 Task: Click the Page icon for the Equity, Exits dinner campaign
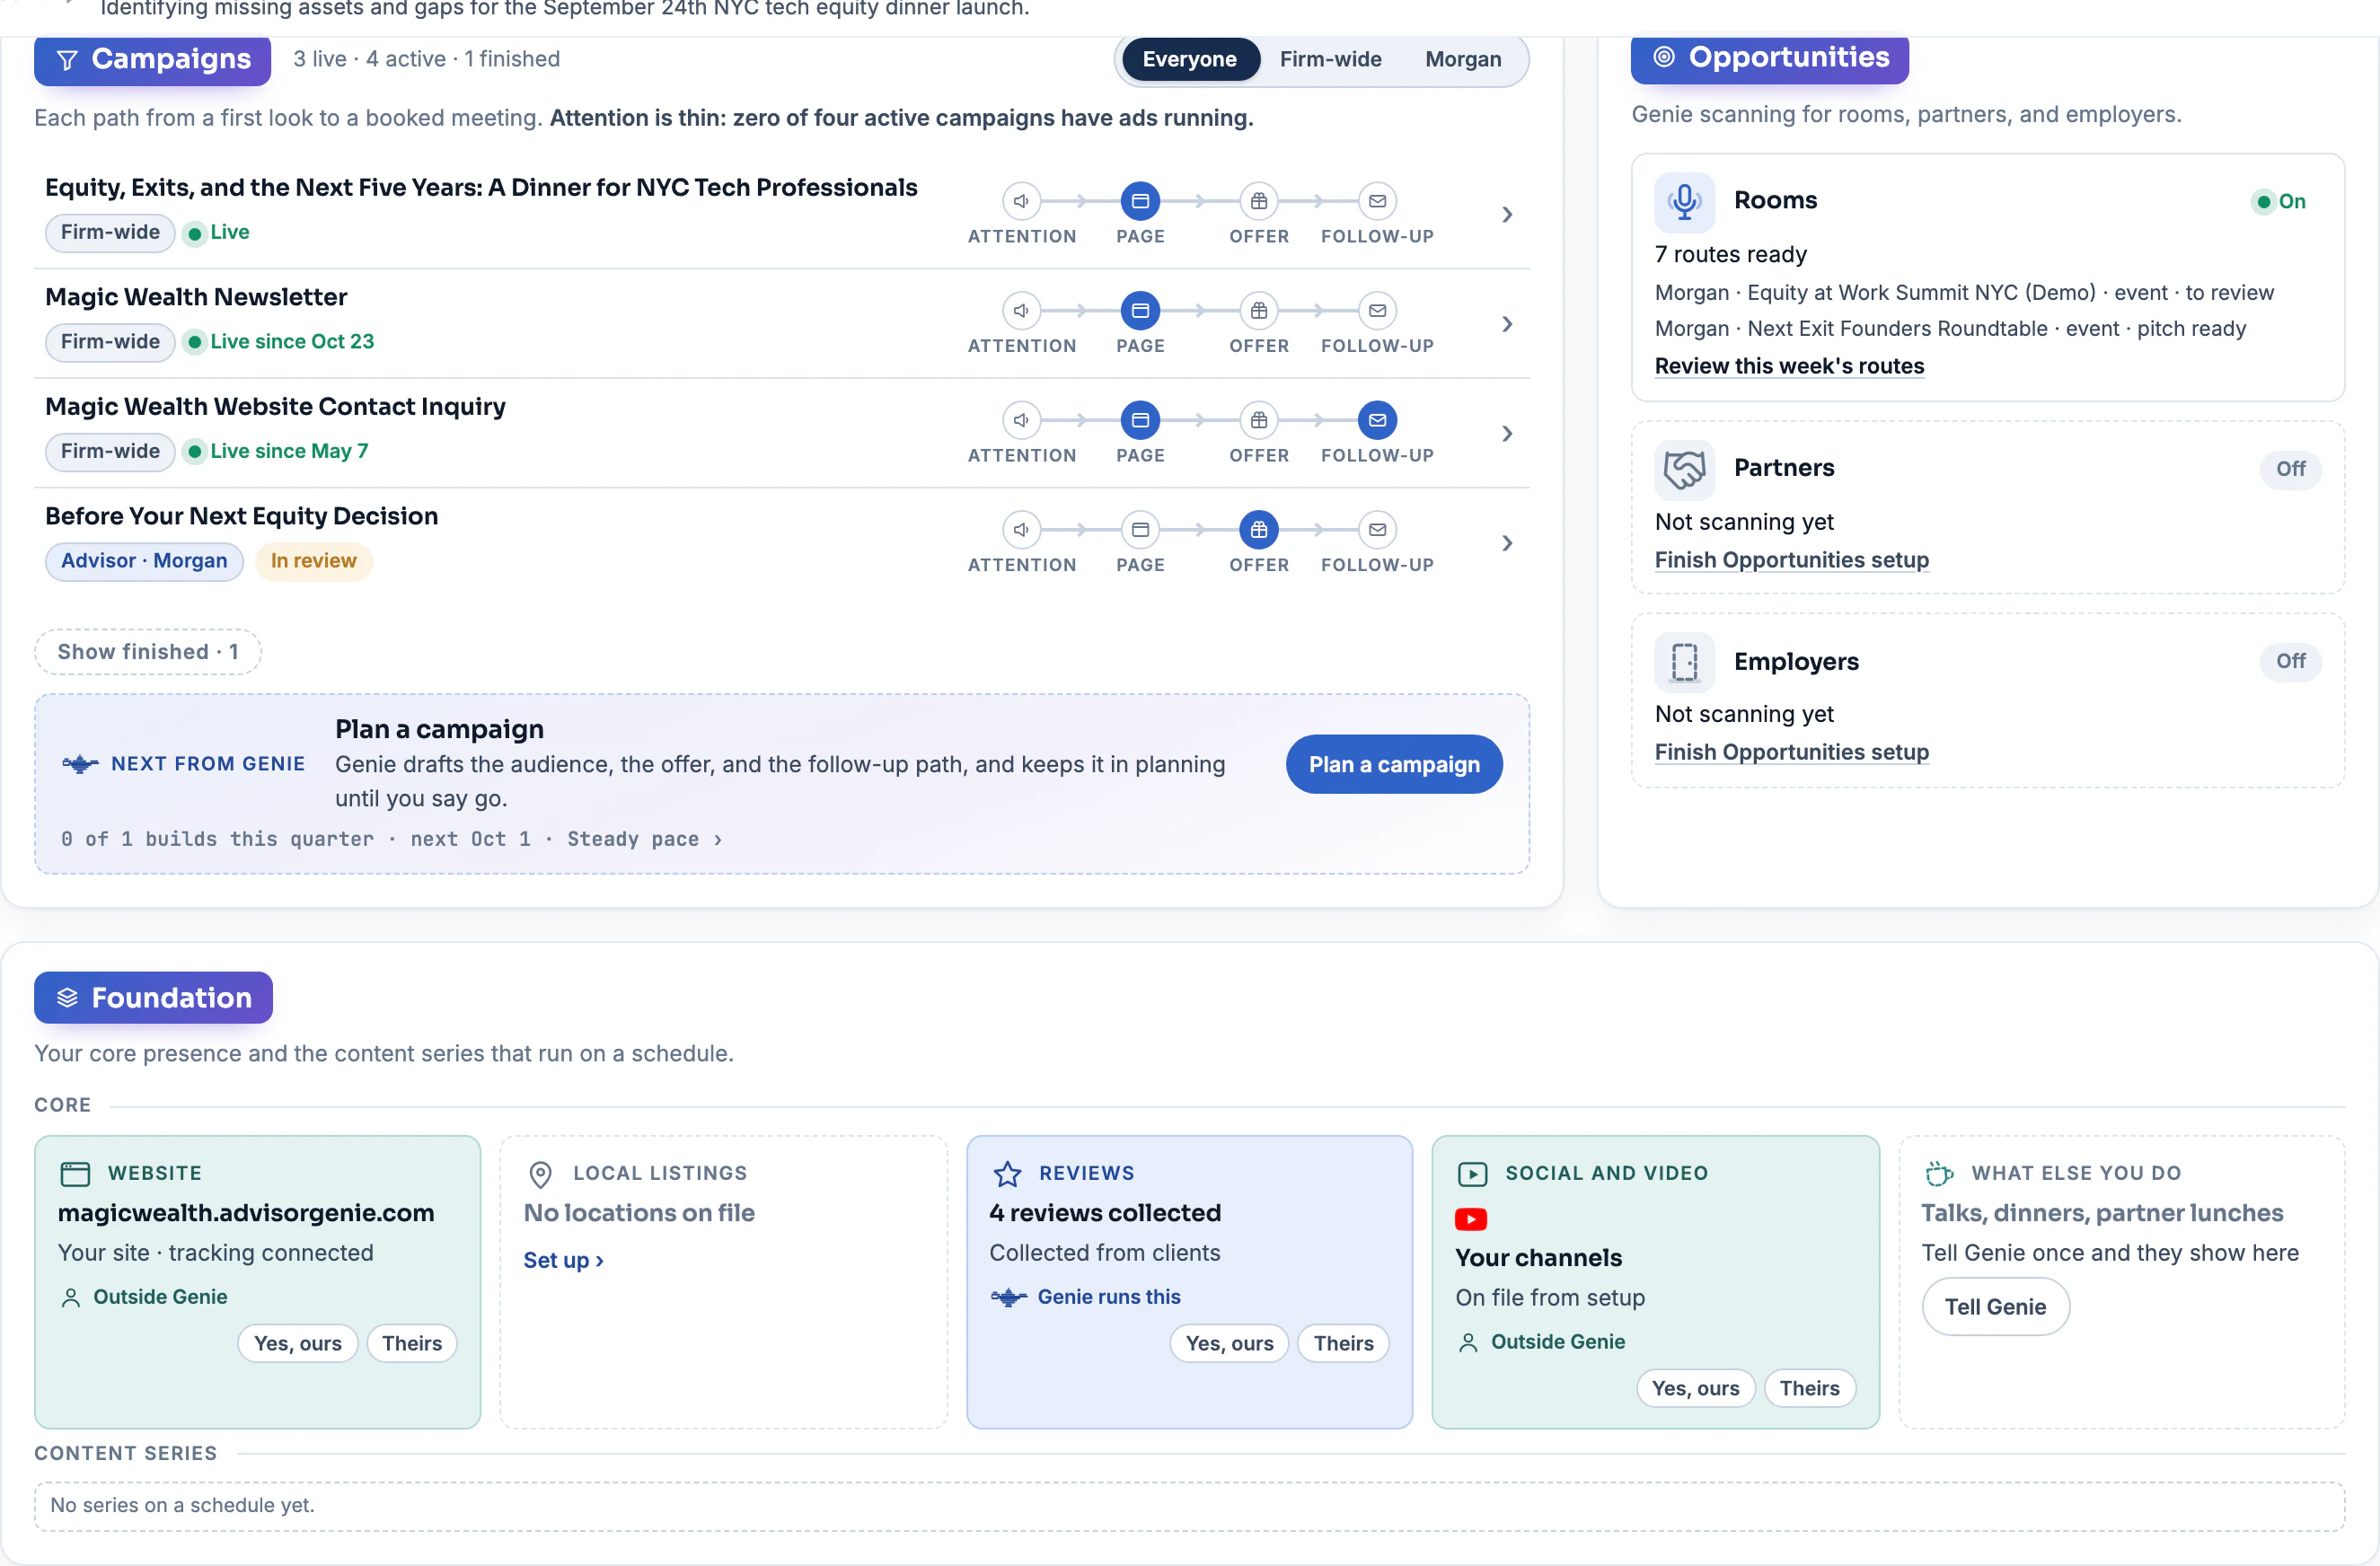pyautogui.click(x=1140, y=201)
